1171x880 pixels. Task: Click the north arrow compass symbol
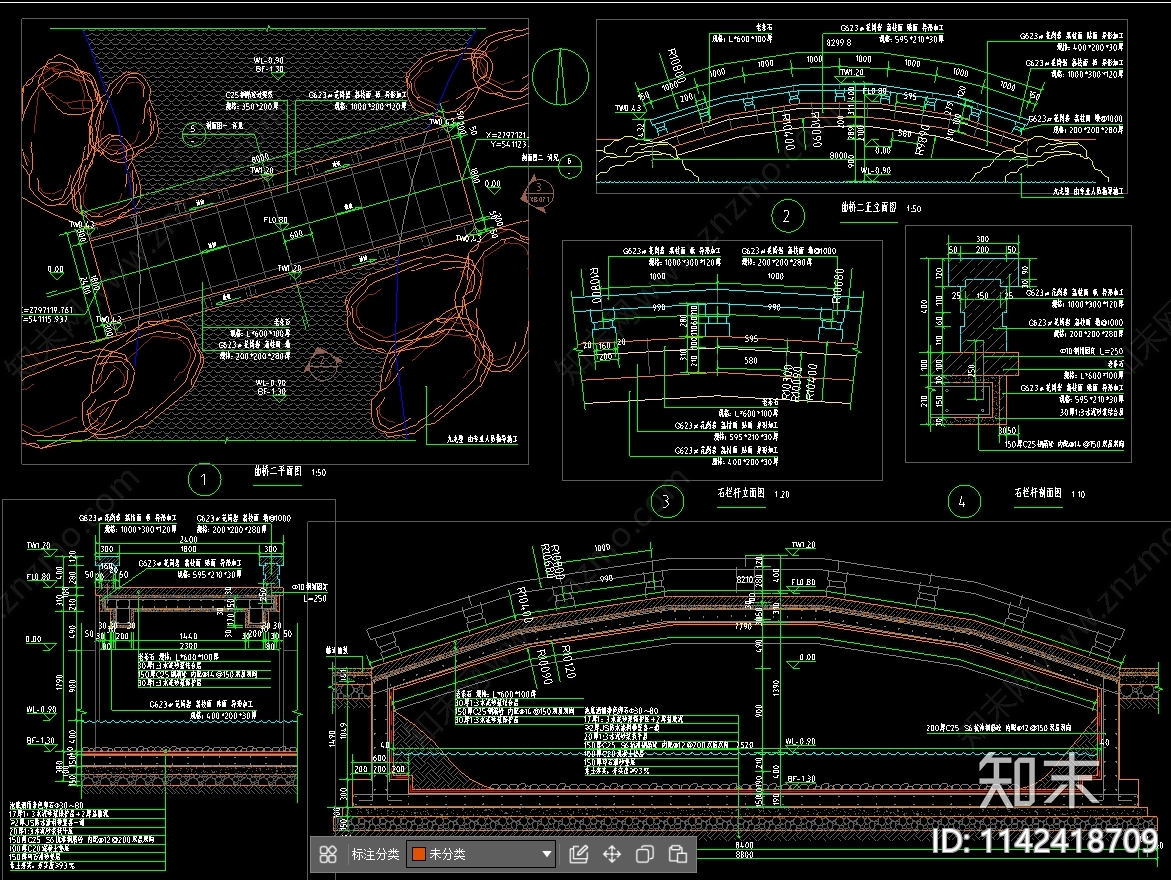[x=563, y=77]
